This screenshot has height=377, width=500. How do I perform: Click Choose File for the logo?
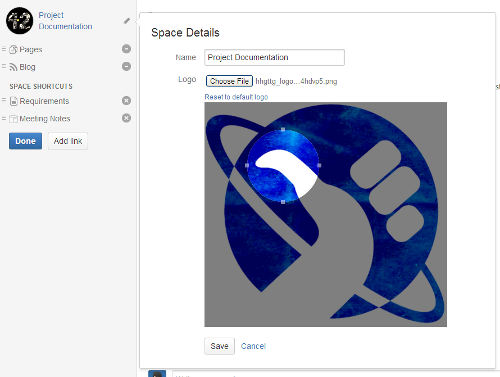point(229,81)
